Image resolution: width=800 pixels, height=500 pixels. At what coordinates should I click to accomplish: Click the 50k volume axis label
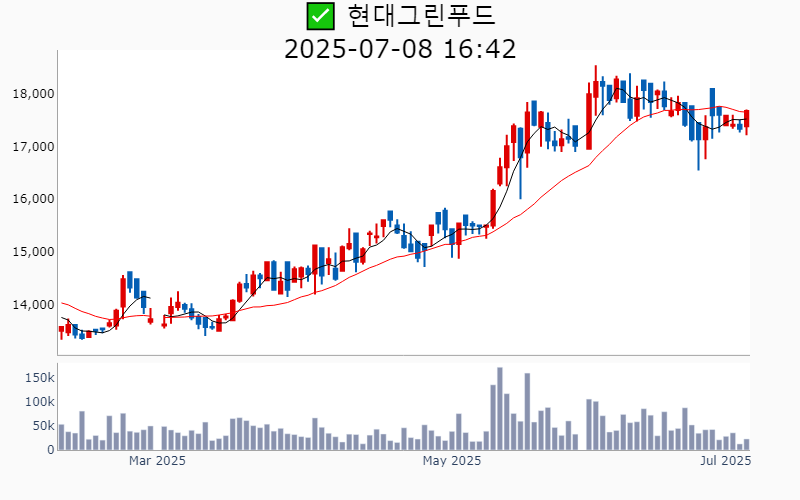click(43, 426)
